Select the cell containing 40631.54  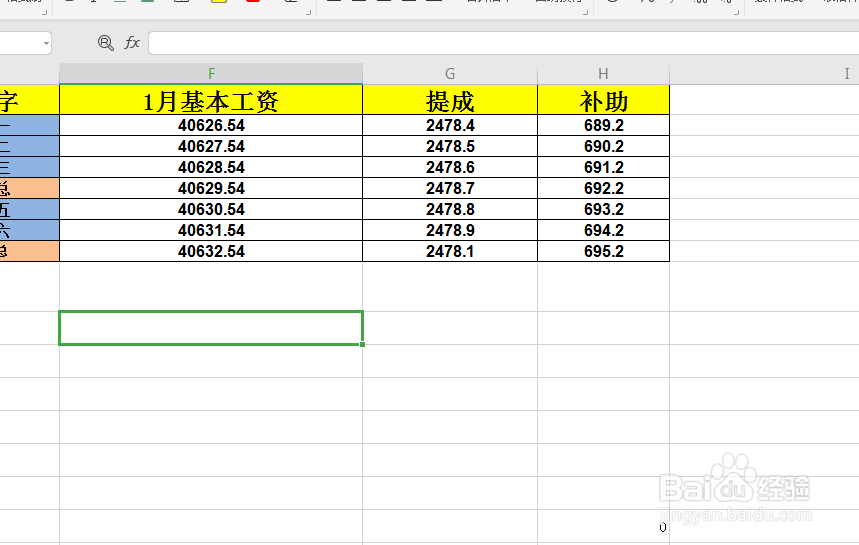tap(211, 230)
